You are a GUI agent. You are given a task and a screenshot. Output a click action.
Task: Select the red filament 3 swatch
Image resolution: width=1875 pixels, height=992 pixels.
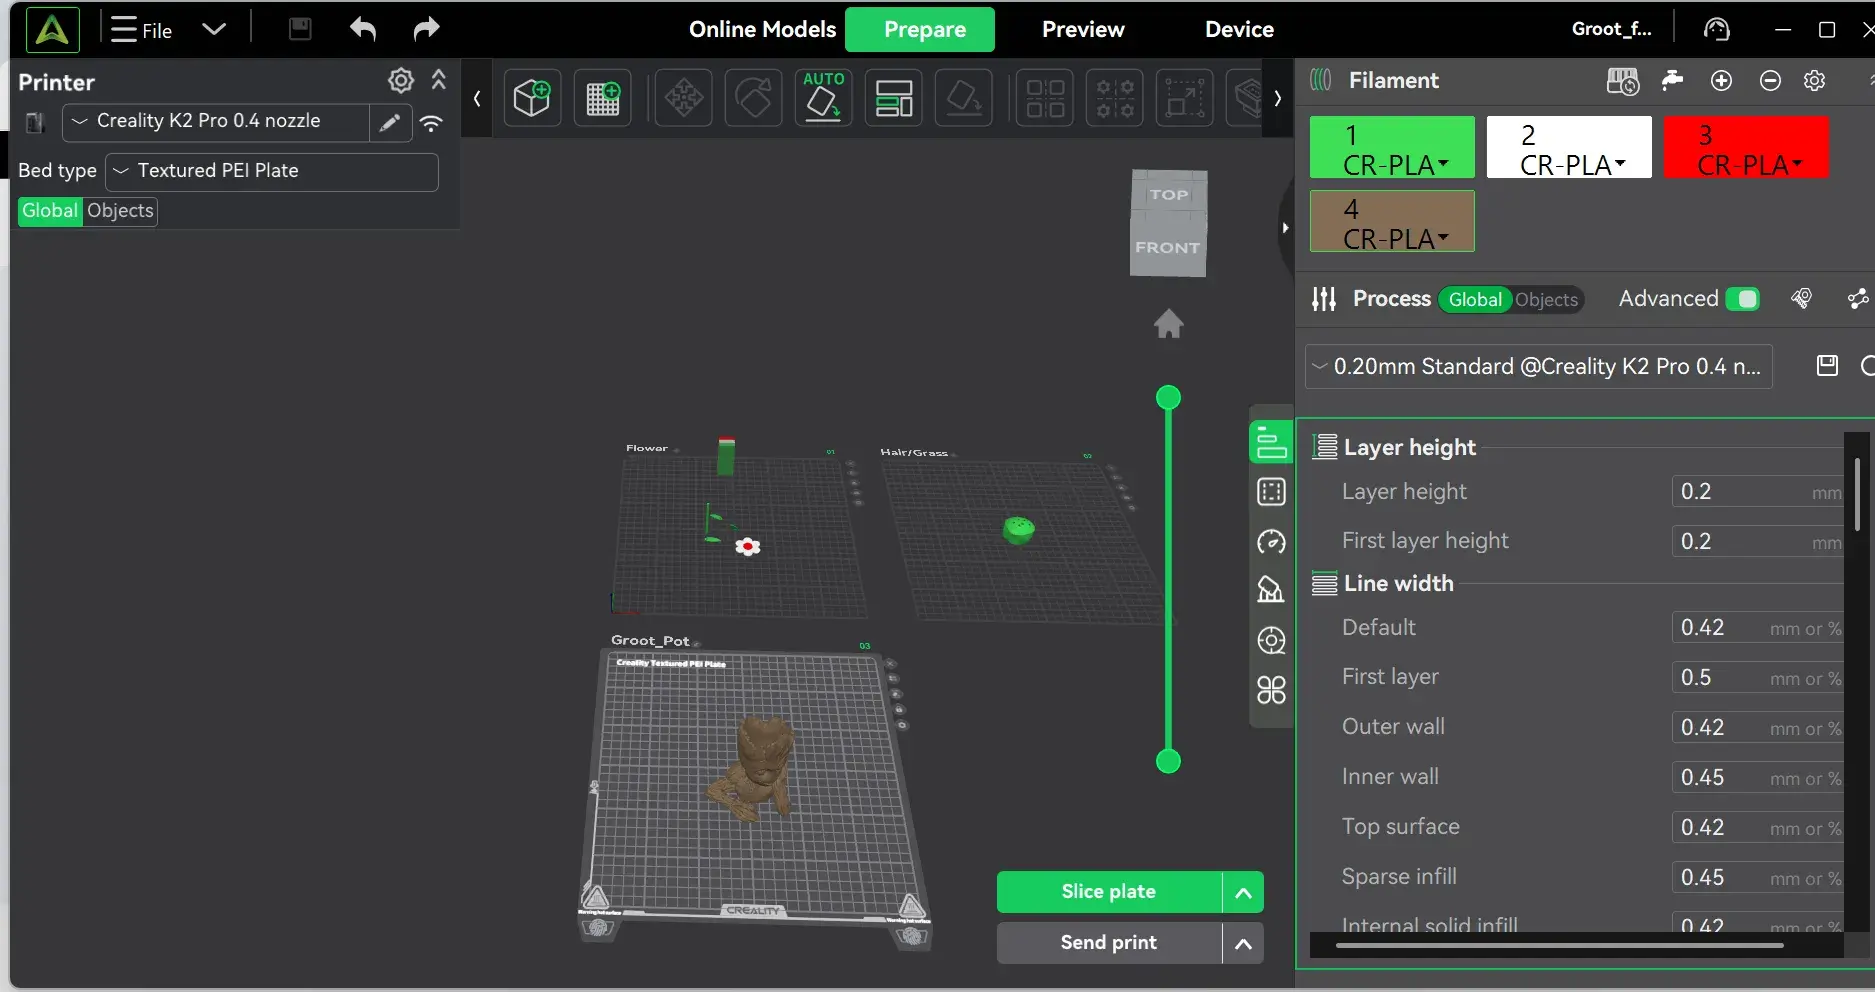coord(1746,148)
